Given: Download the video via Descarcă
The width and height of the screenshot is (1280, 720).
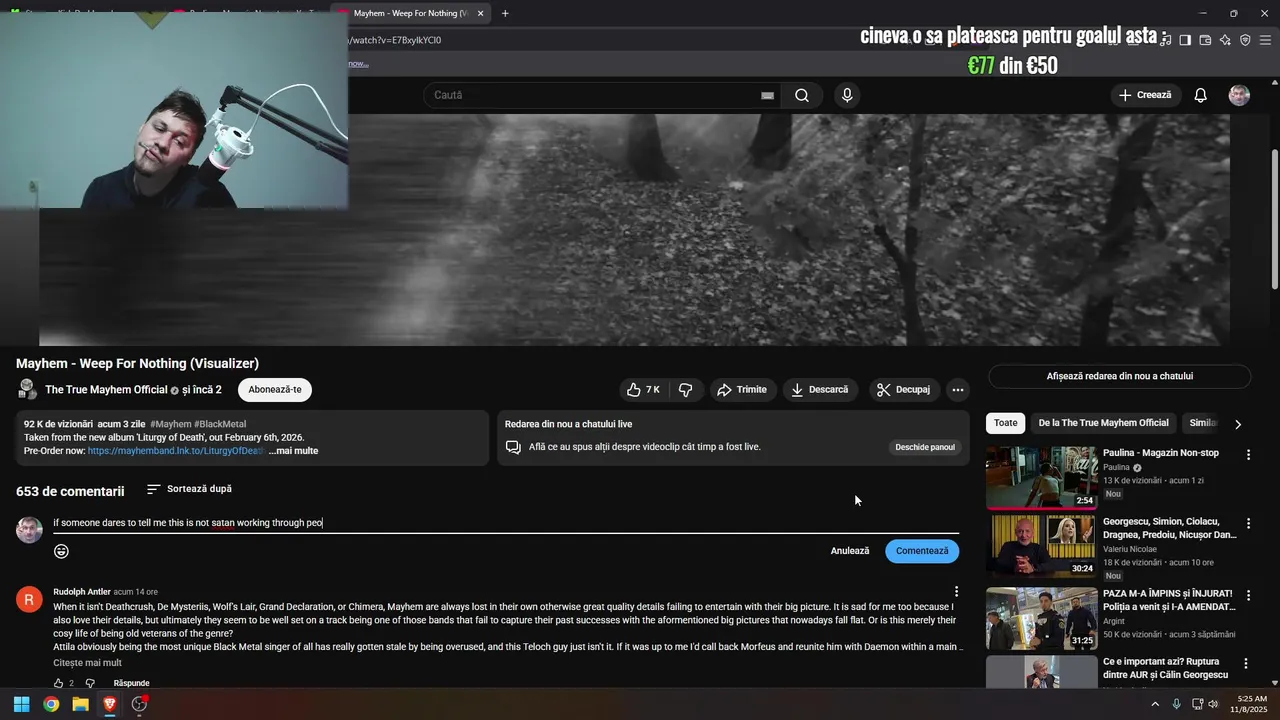Looking at the screenshot, I should (819, 390).
